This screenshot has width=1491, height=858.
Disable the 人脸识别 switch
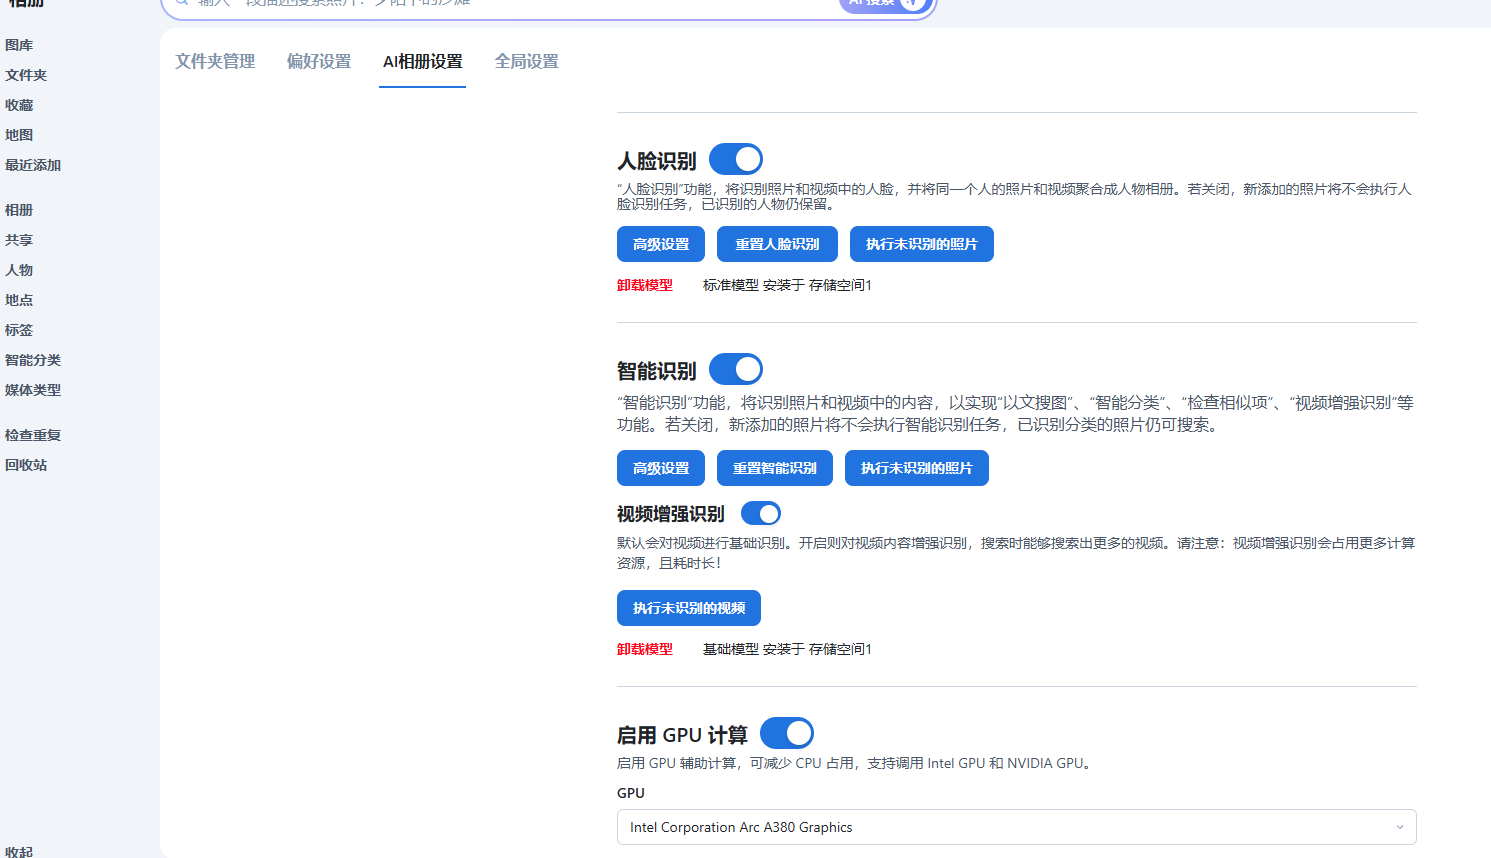click(x=735, y=158)
